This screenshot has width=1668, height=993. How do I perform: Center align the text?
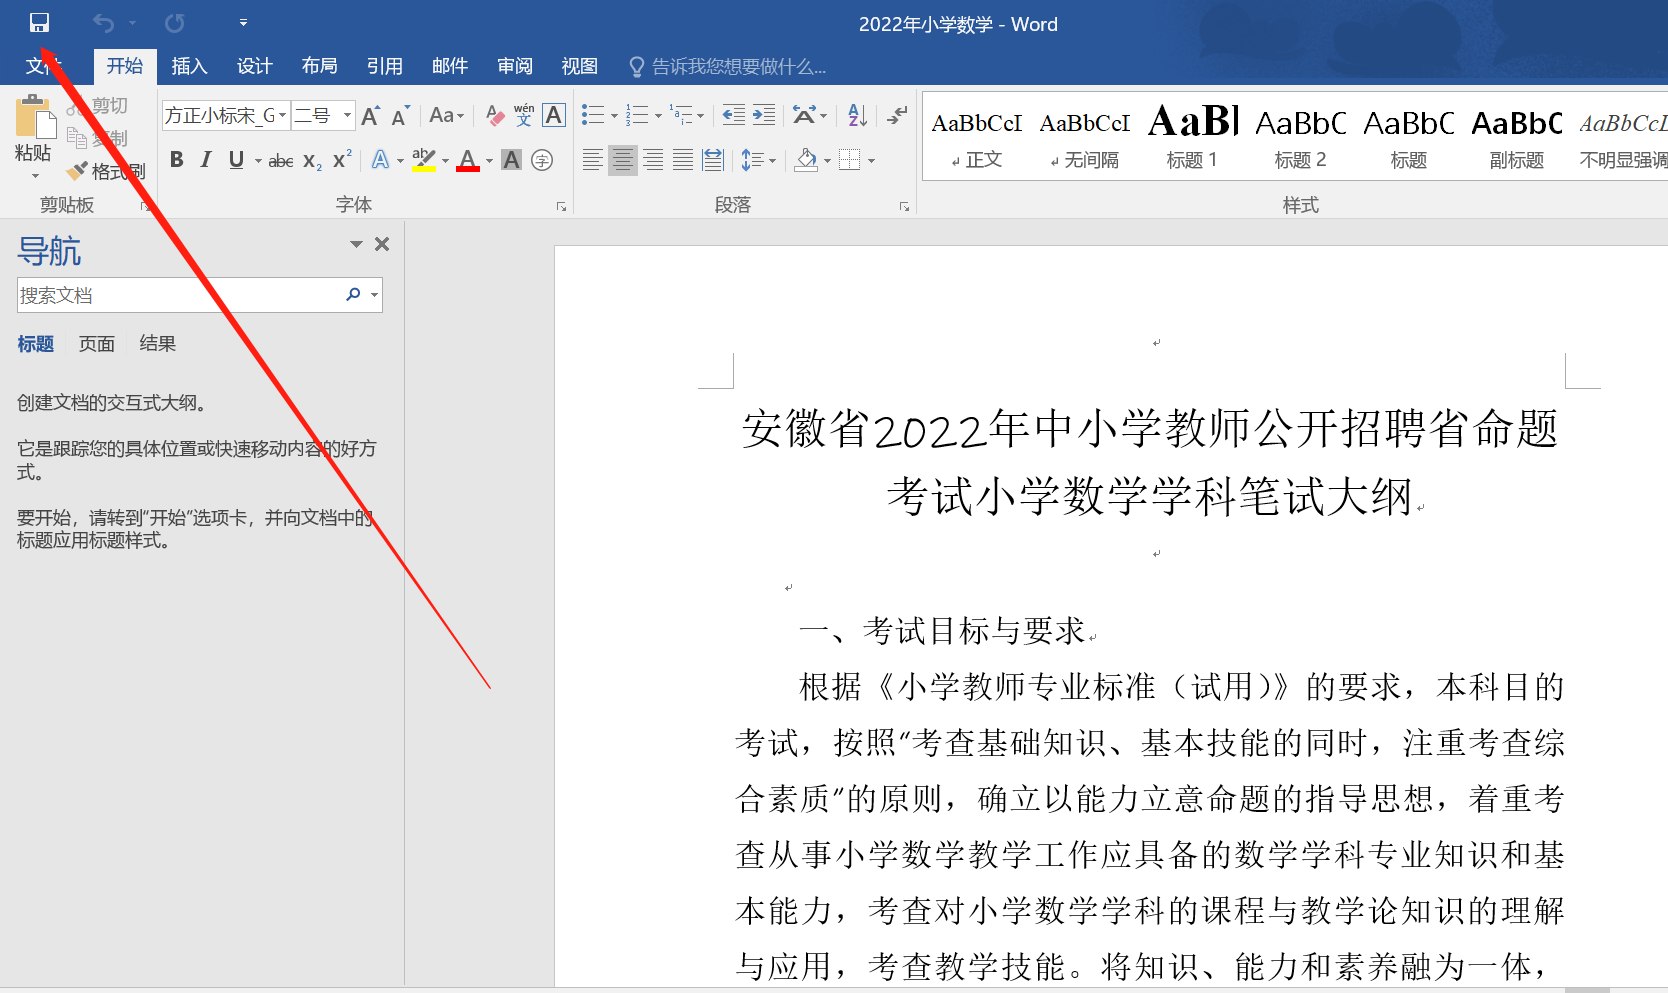pos(623,160)
